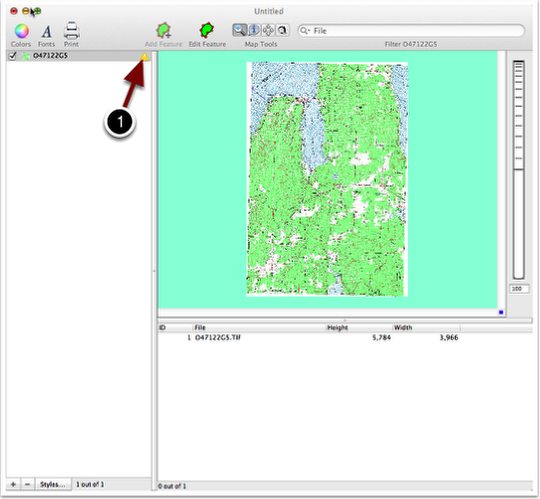
Task: Click the Styles... button
Action: point(53,484)
